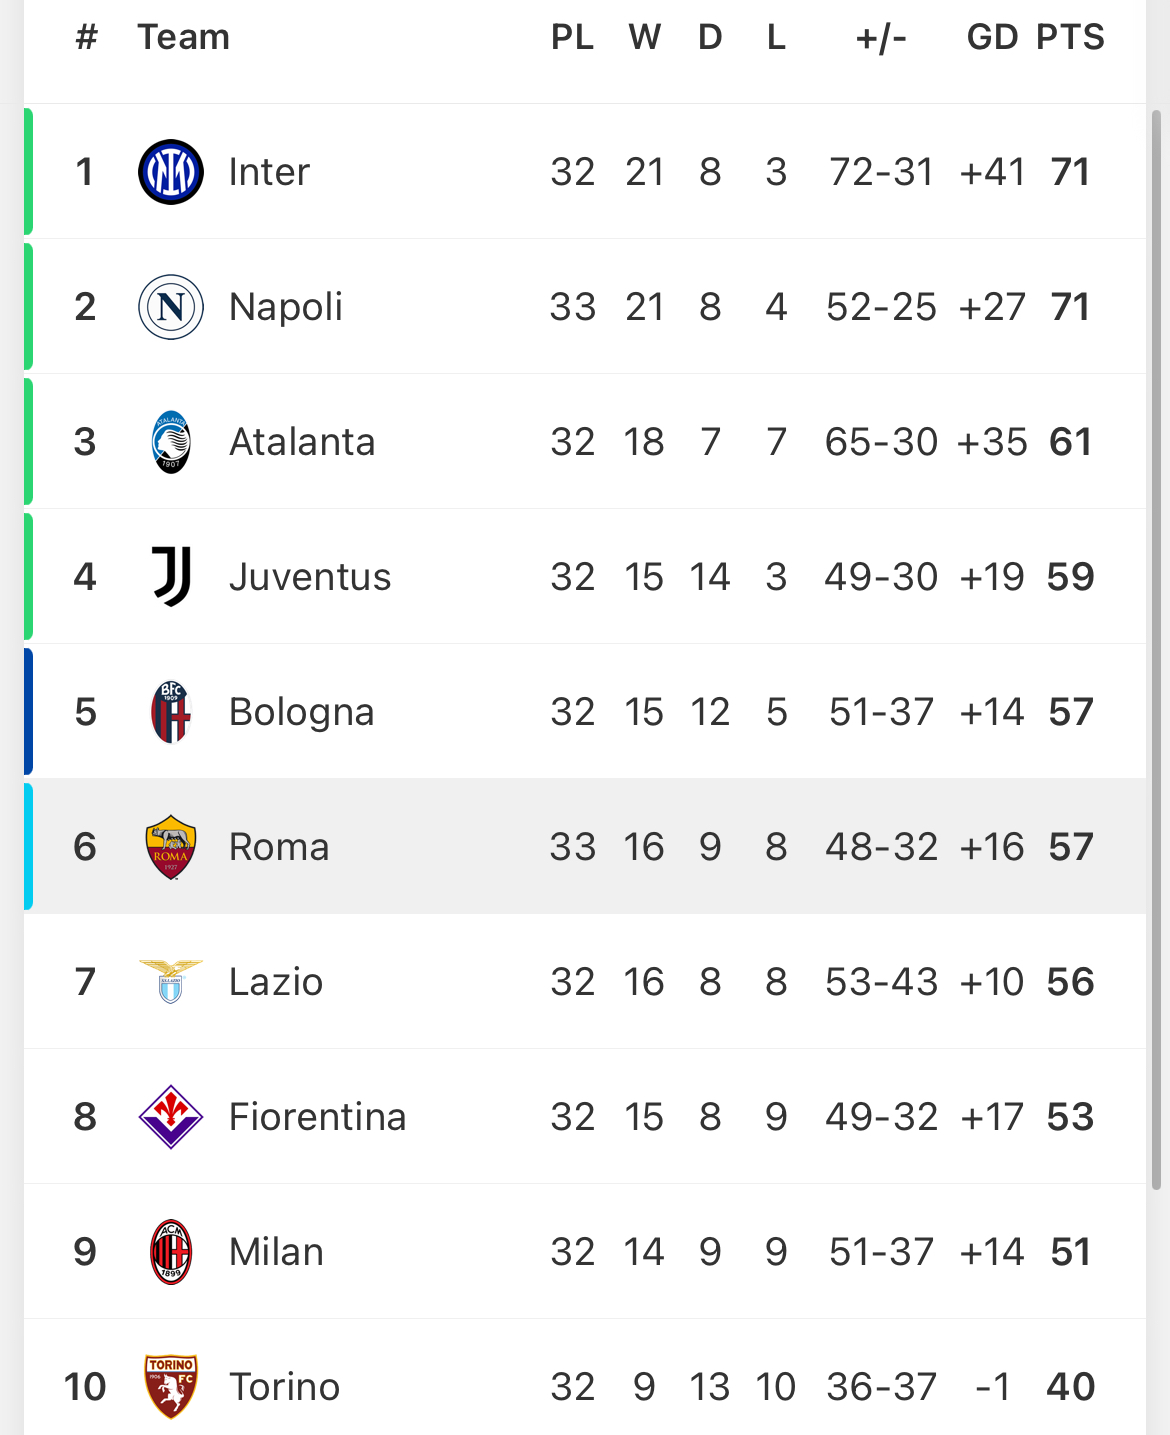Sort table by PTS column header

tap(1070, 37)
